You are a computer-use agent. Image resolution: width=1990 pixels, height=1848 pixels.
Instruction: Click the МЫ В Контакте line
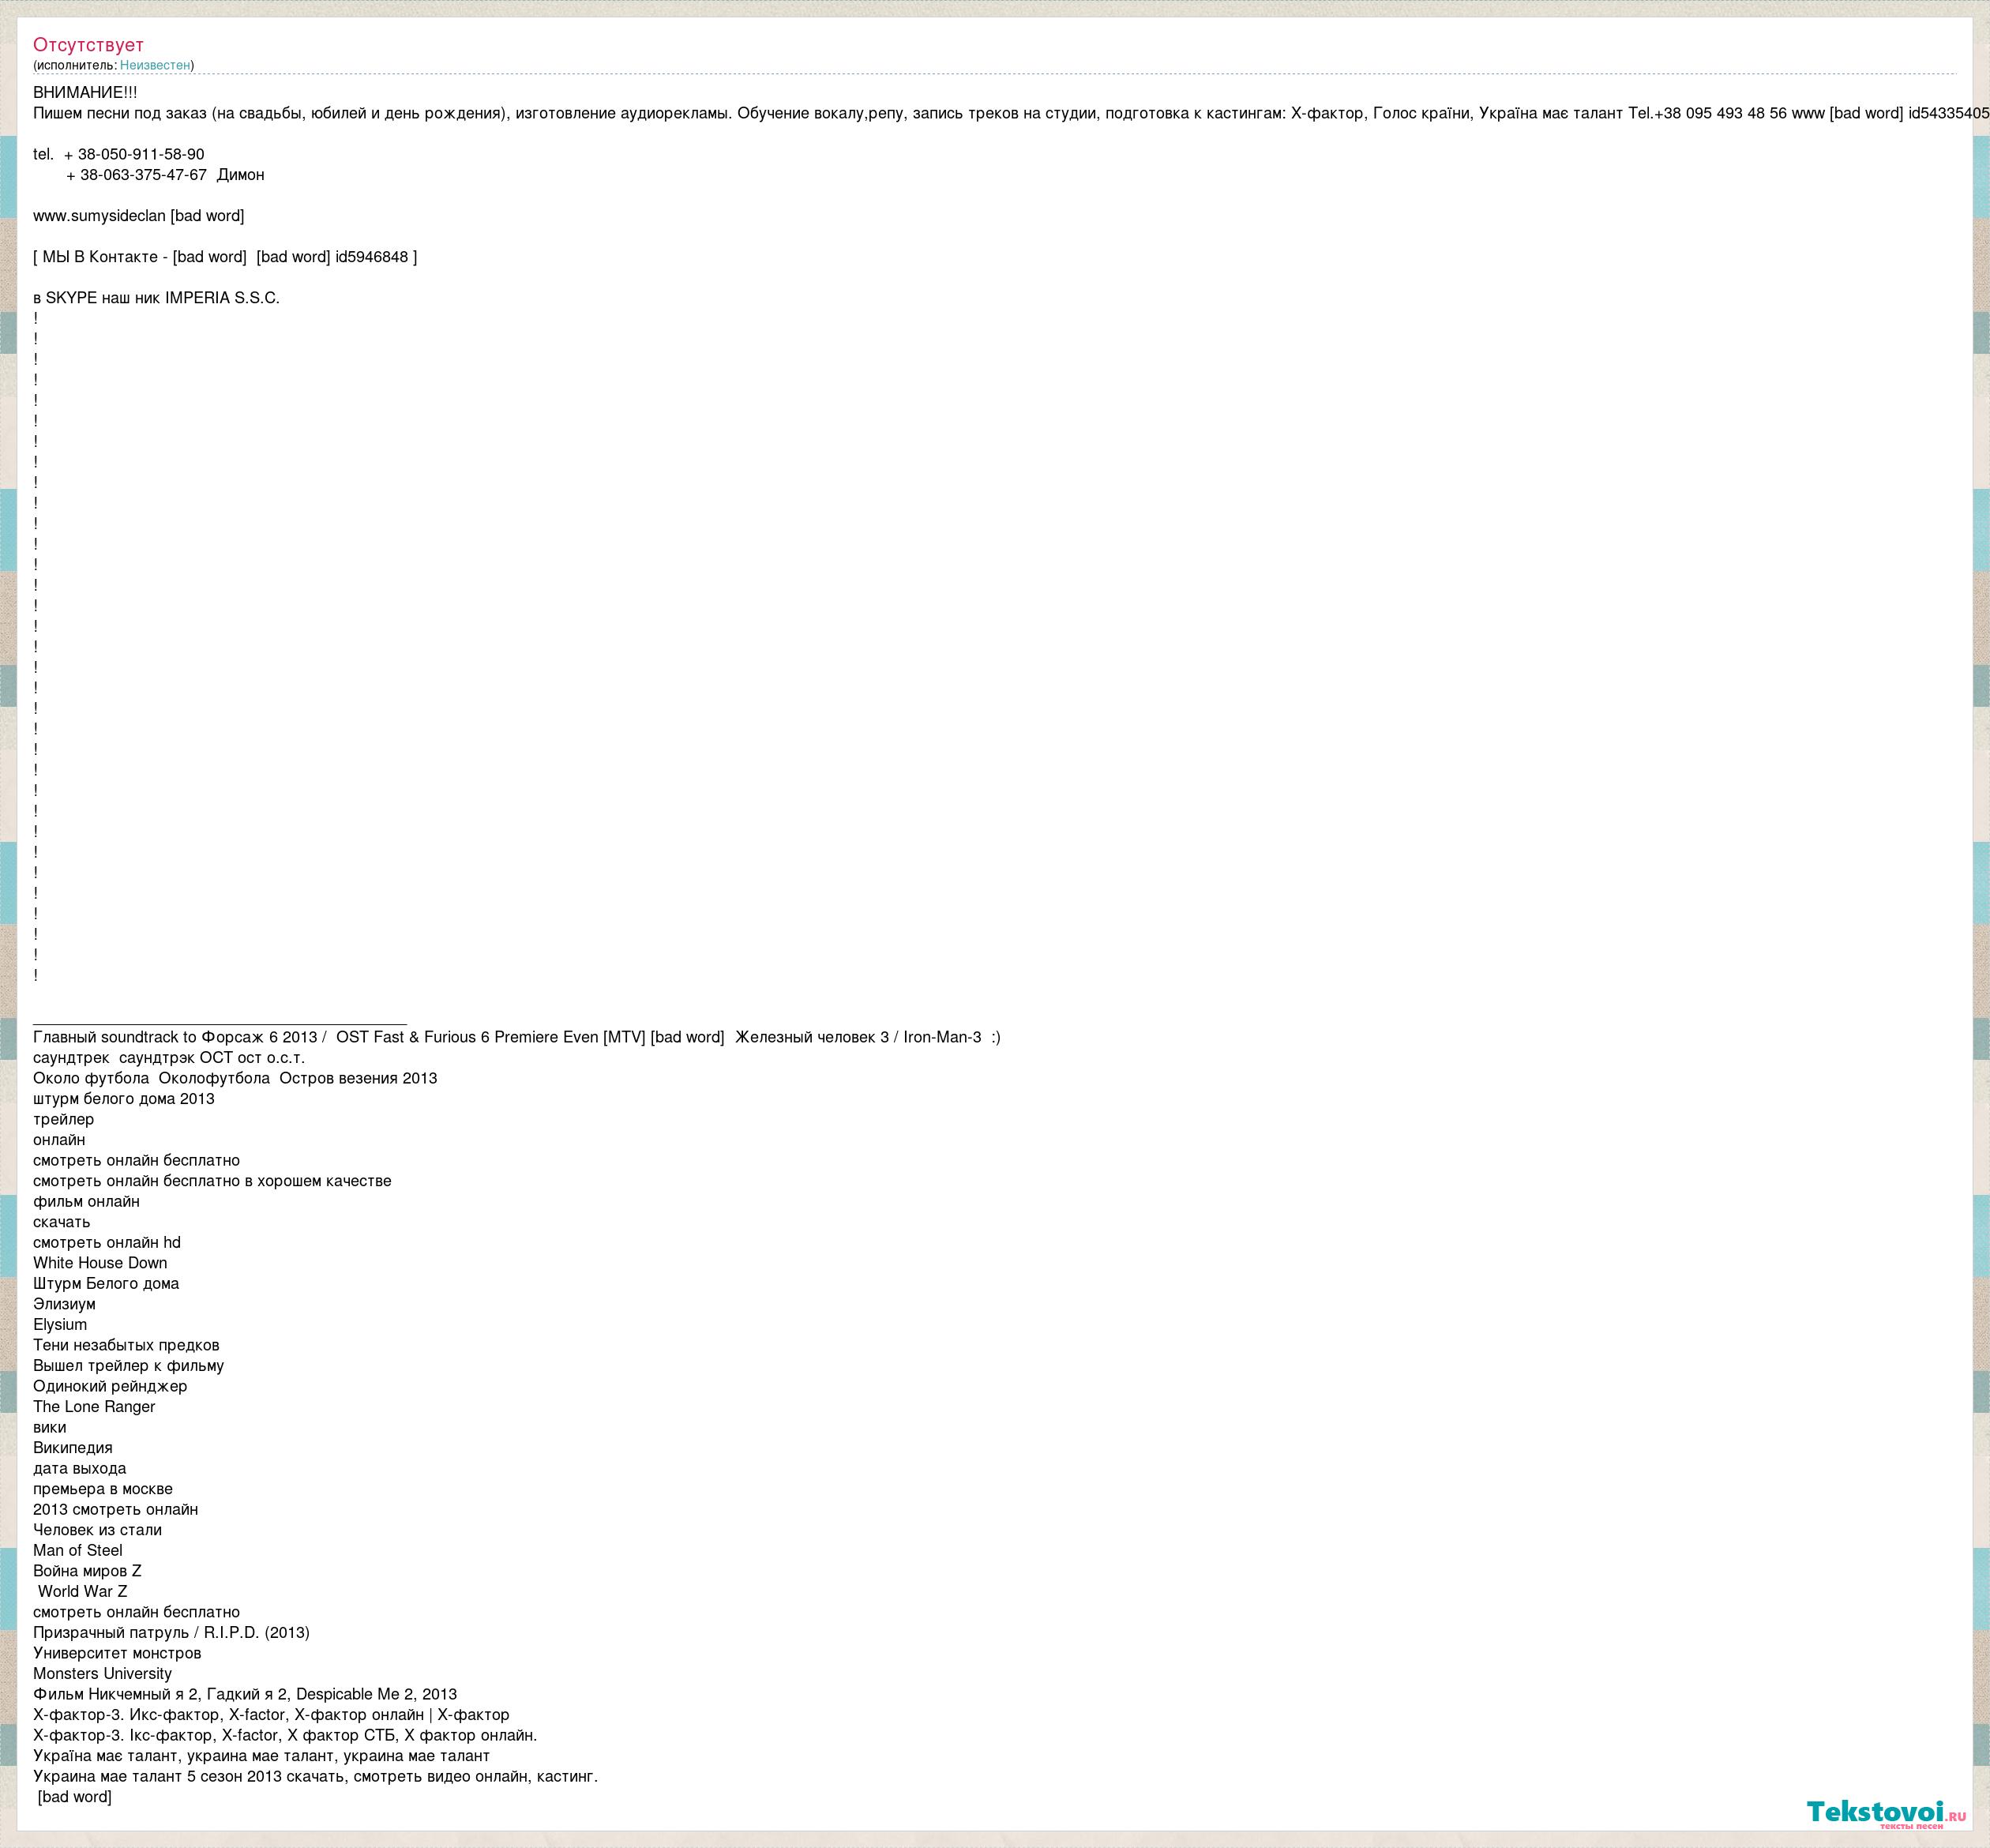tap(225, 257)
